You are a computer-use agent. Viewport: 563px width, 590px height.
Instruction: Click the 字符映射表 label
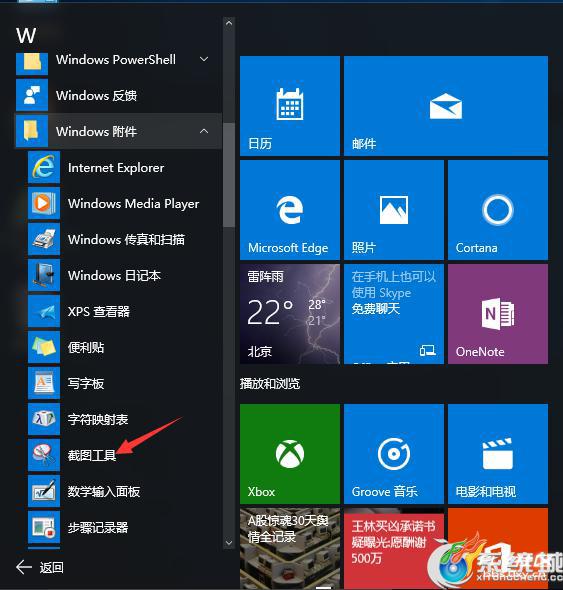pos(98,420)
